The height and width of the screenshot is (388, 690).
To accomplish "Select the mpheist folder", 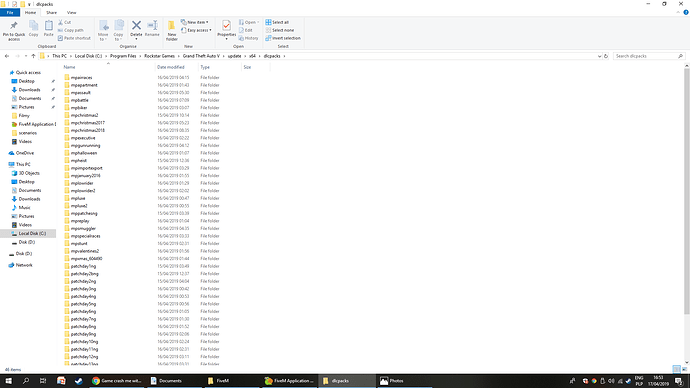I will tap(79, 161).
